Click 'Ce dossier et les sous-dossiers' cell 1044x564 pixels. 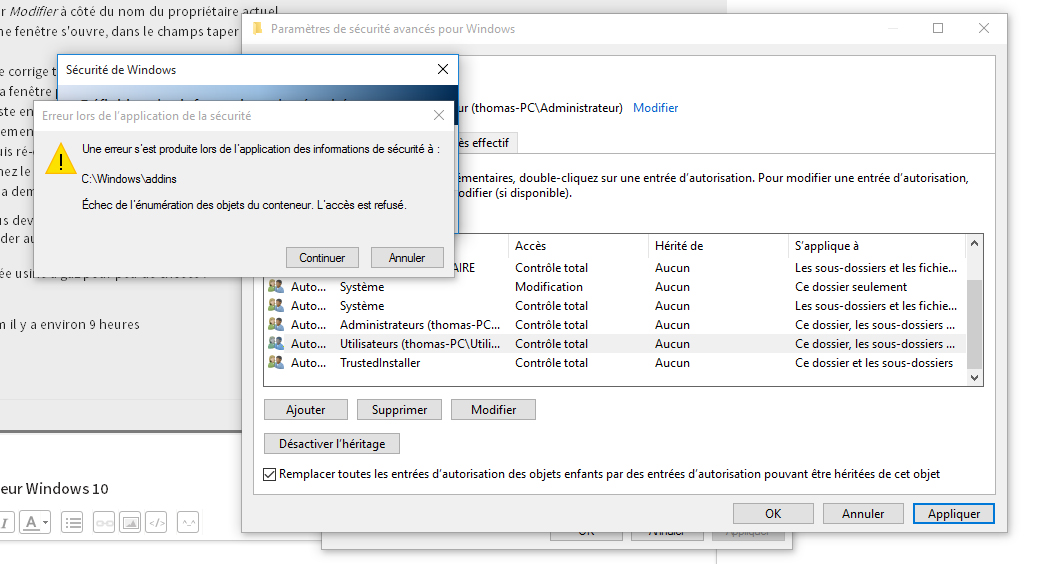[874, 363]
